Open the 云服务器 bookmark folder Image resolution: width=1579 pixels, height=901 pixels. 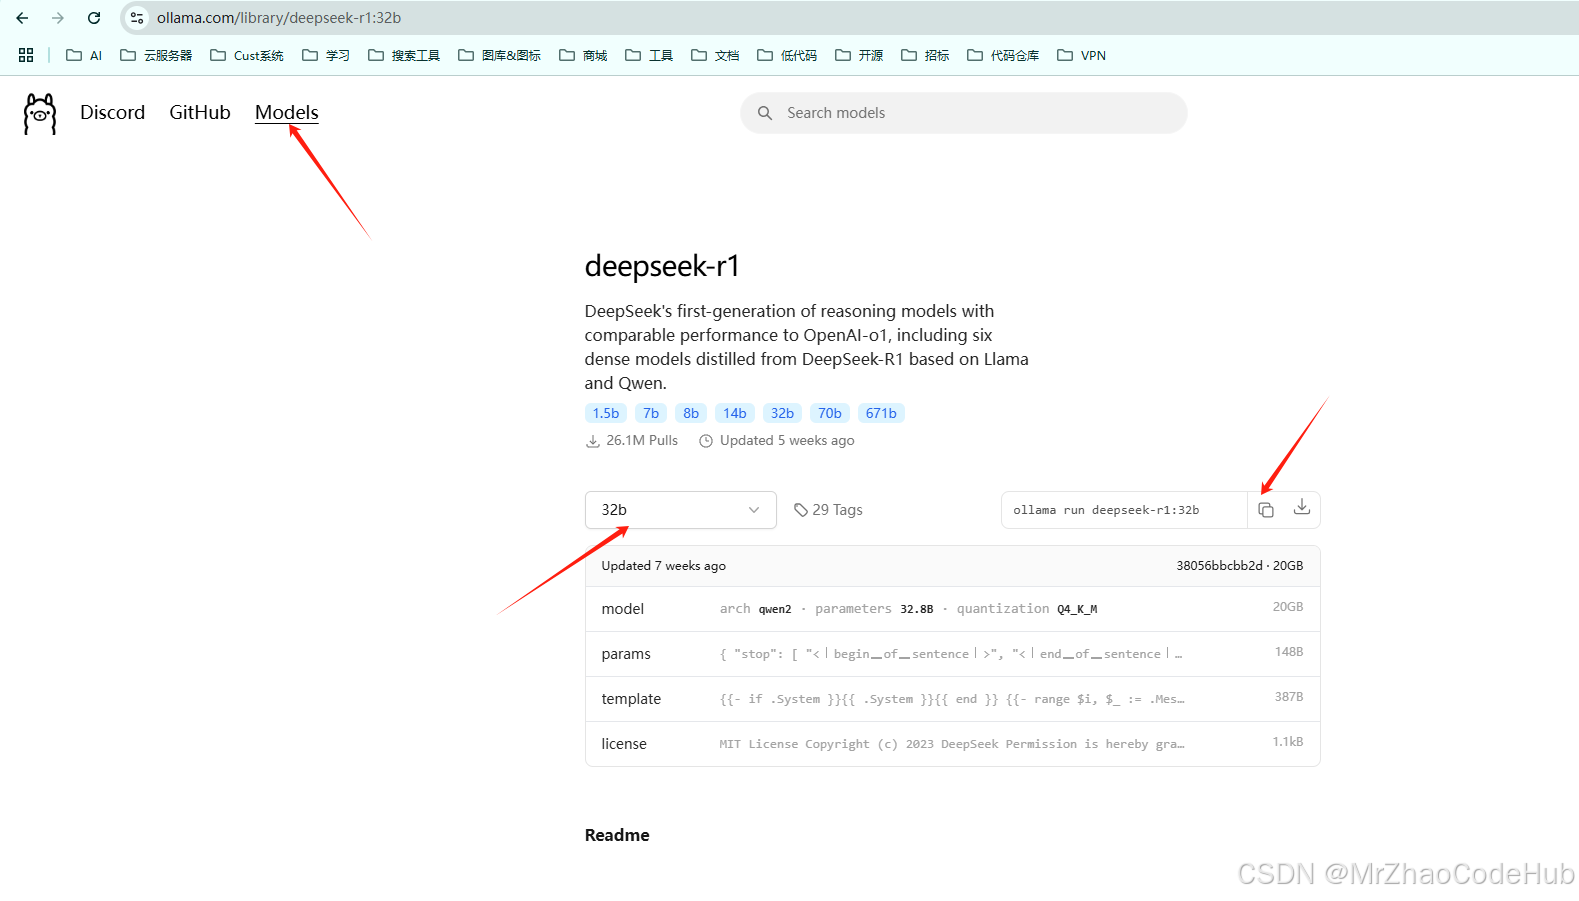coord(156,55)
